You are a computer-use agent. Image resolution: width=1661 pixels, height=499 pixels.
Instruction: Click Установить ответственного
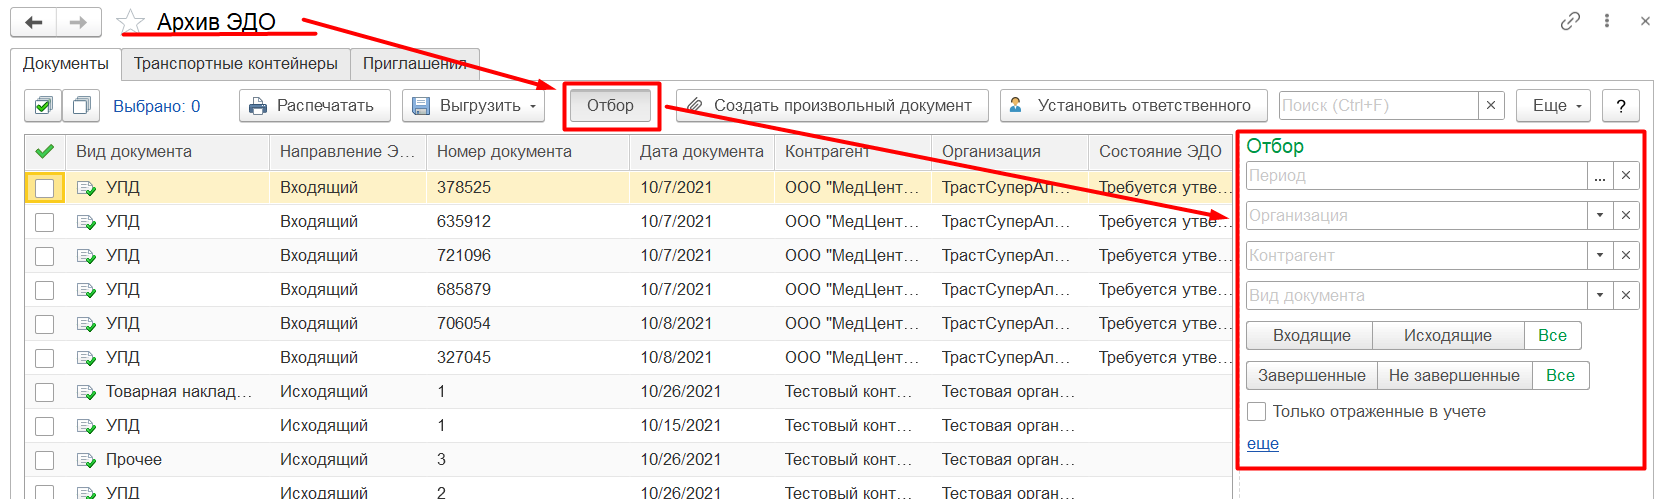[1135, 105]
